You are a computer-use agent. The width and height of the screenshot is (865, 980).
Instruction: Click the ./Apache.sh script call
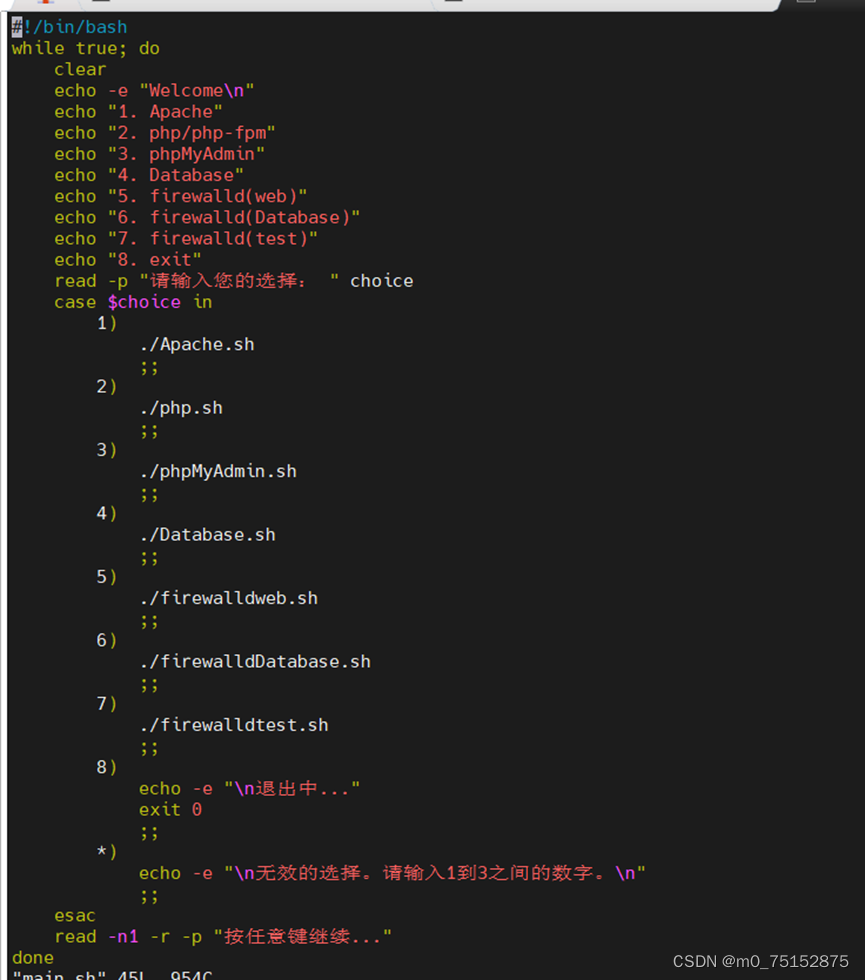click(x=197, y=343)
